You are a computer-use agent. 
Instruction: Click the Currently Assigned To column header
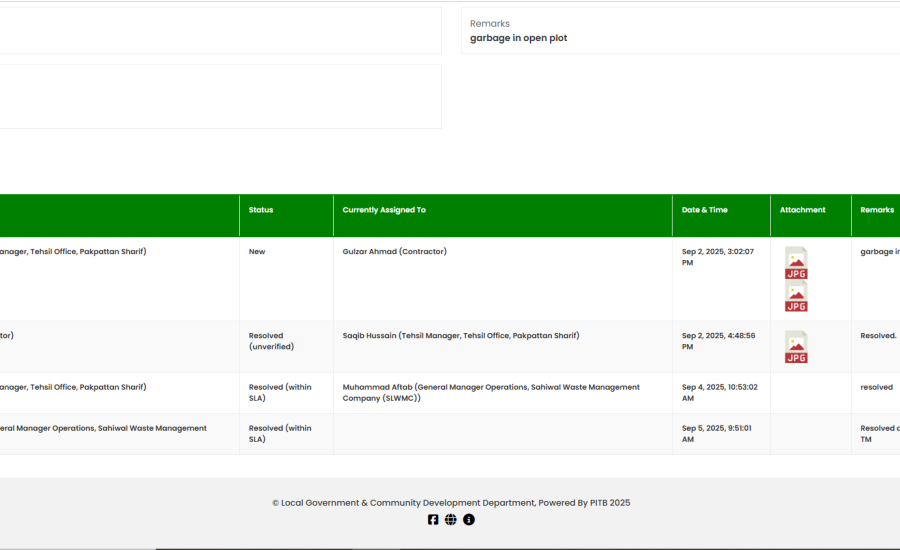click(x=384, y=210)
